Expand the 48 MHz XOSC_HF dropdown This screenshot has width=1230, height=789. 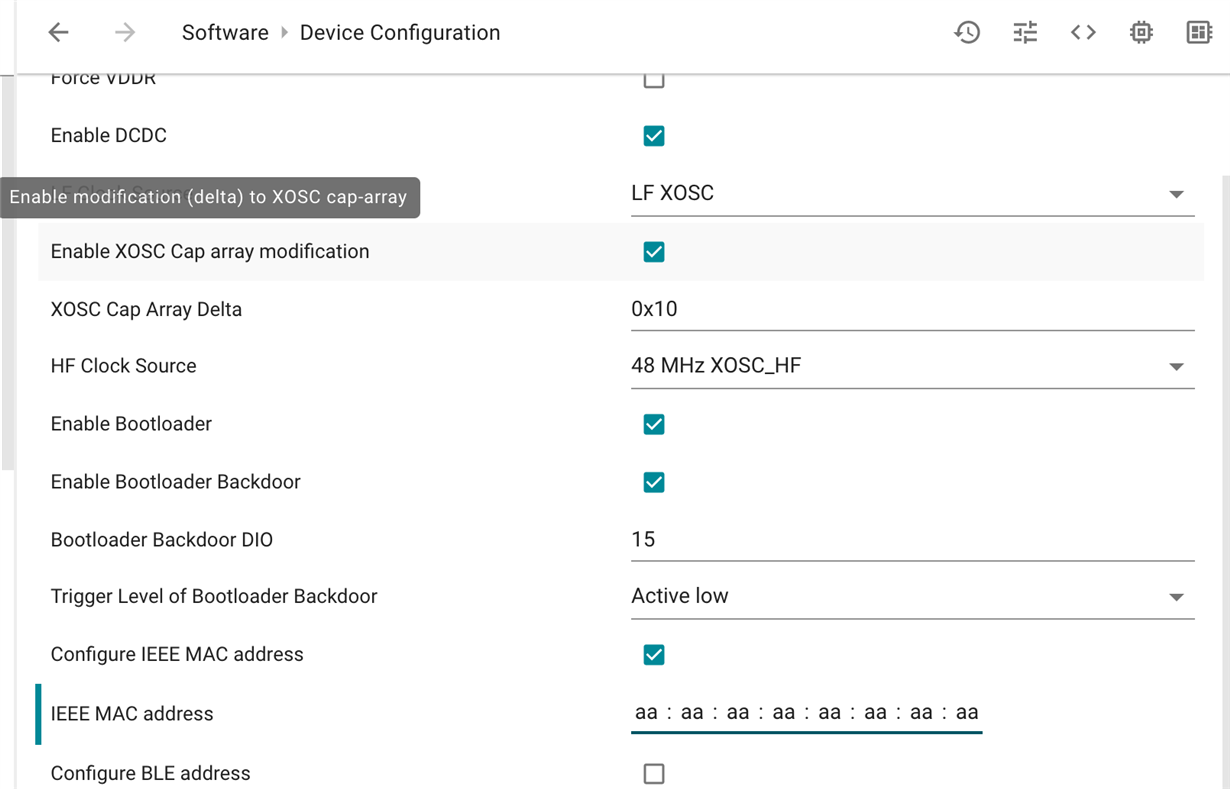point(912,366)
